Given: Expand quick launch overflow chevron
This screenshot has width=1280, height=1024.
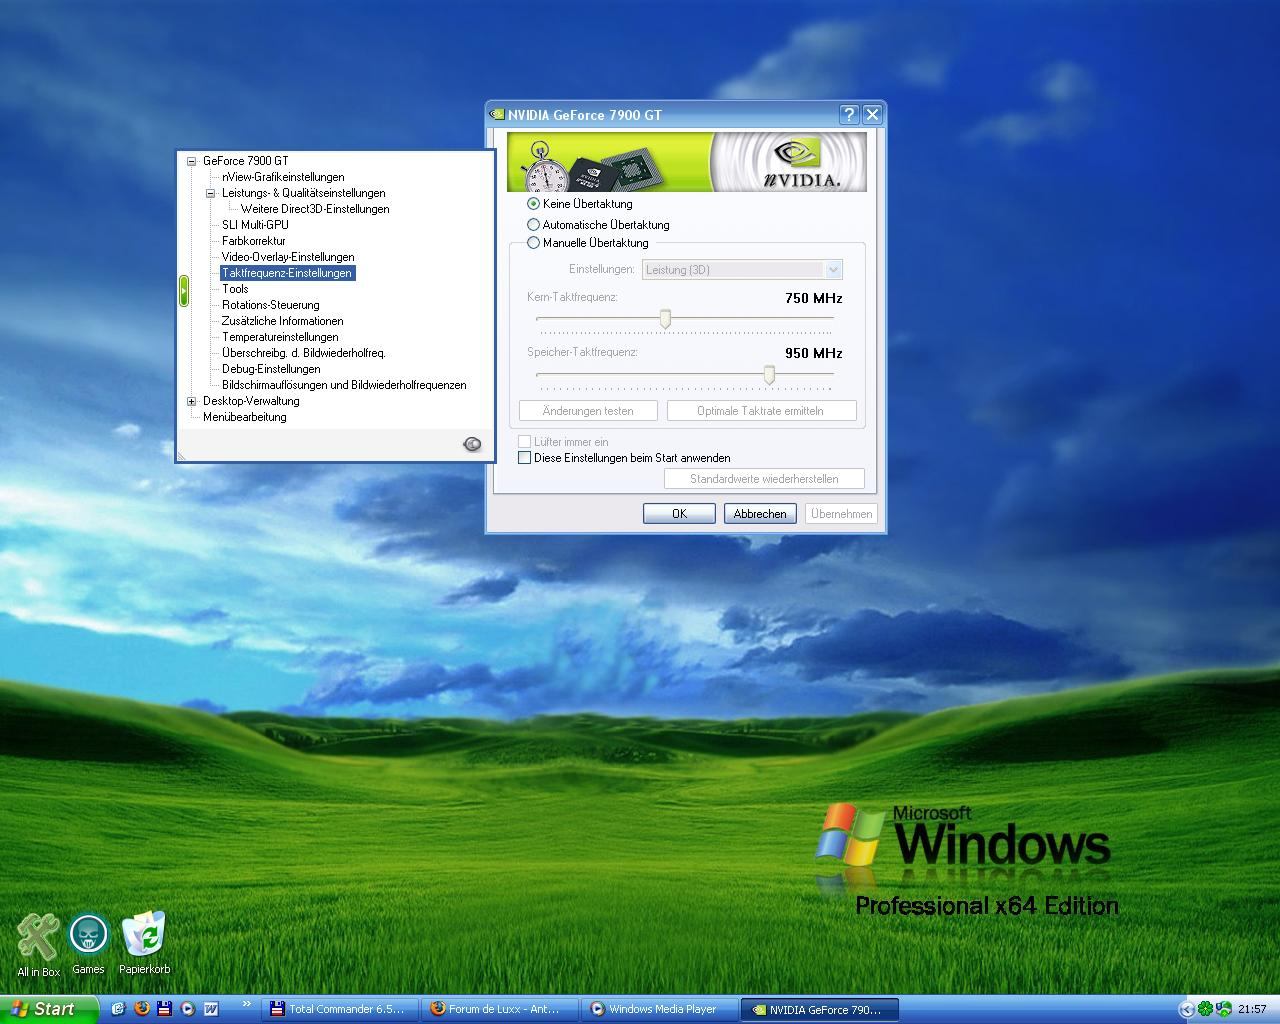Looking at the screenshot, I should (x=247, y=1004).
